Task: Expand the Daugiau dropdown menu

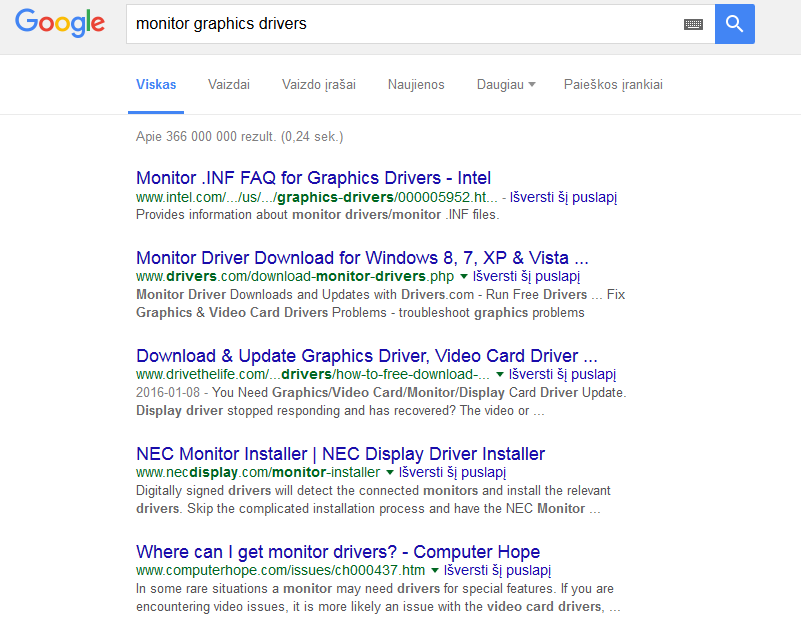Action: pyautogui.click(x=506, y=84)
